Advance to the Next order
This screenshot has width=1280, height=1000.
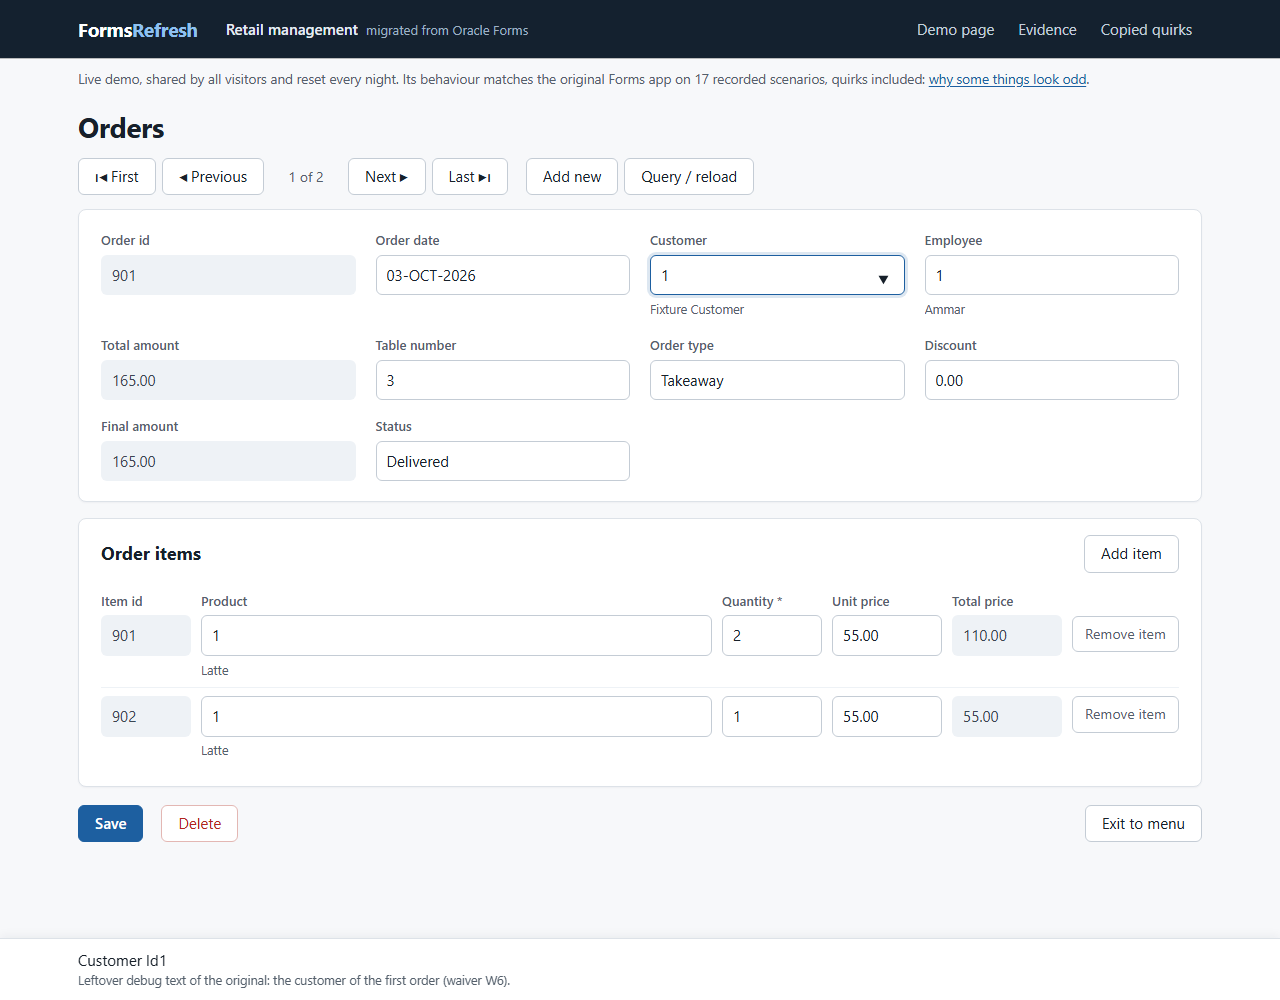click(387, 177)
